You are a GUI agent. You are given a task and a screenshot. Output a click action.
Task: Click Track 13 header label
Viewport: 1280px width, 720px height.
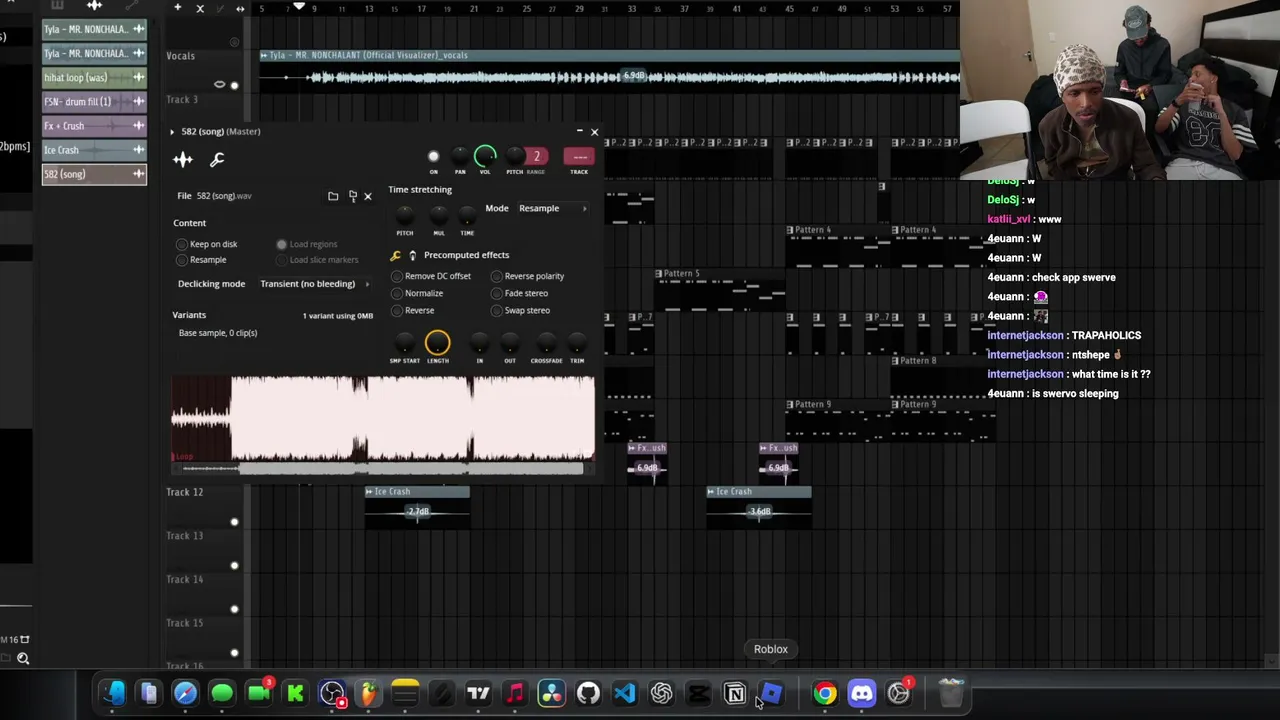[184, 536]
